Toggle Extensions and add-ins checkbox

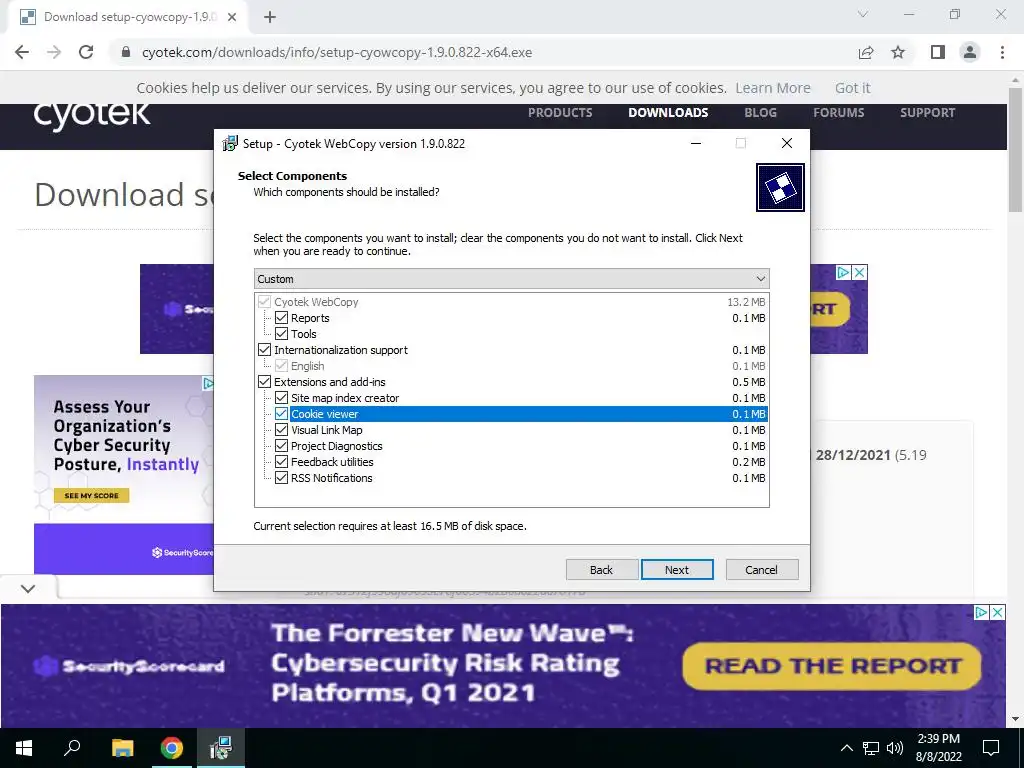tap(264, 382)
